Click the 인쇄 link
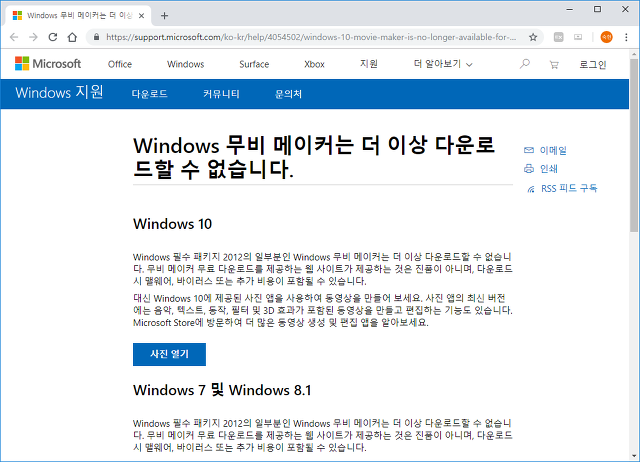Viewport: 640px width, 462px height. click(549, 169)
